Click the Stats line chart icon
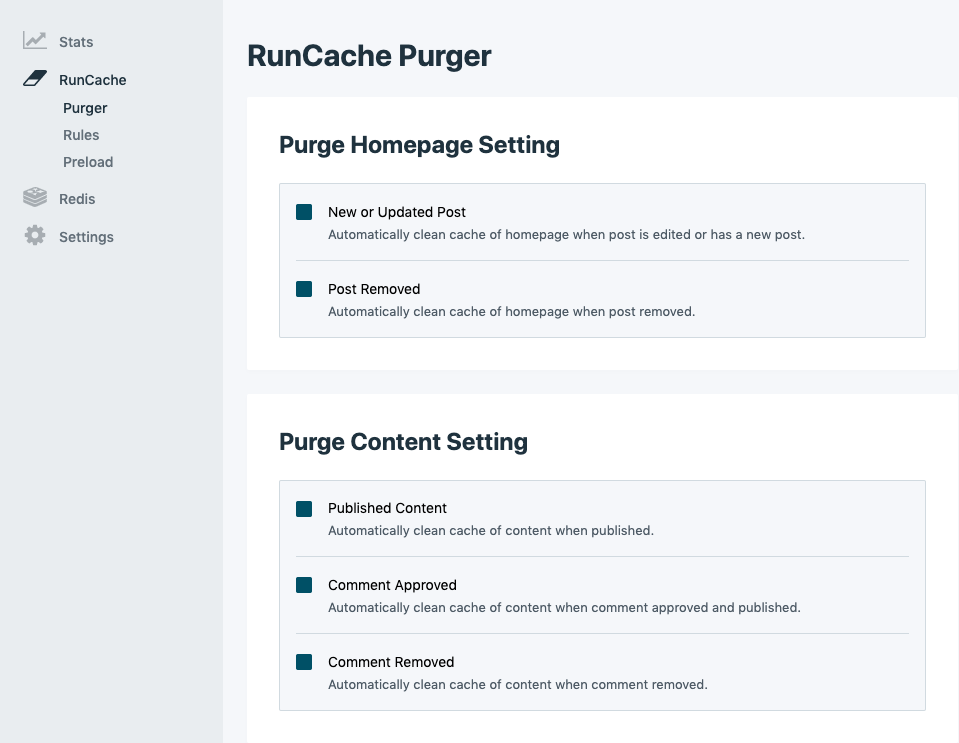Image resolution: width=959 pixels, height=743 pixels. click(35, 41)
